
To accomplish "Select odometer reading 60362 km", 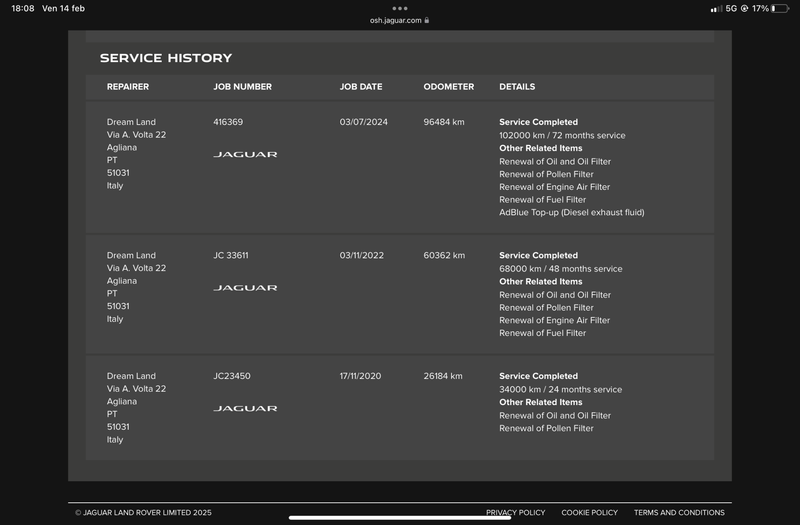I will click(x=444, y=256).
